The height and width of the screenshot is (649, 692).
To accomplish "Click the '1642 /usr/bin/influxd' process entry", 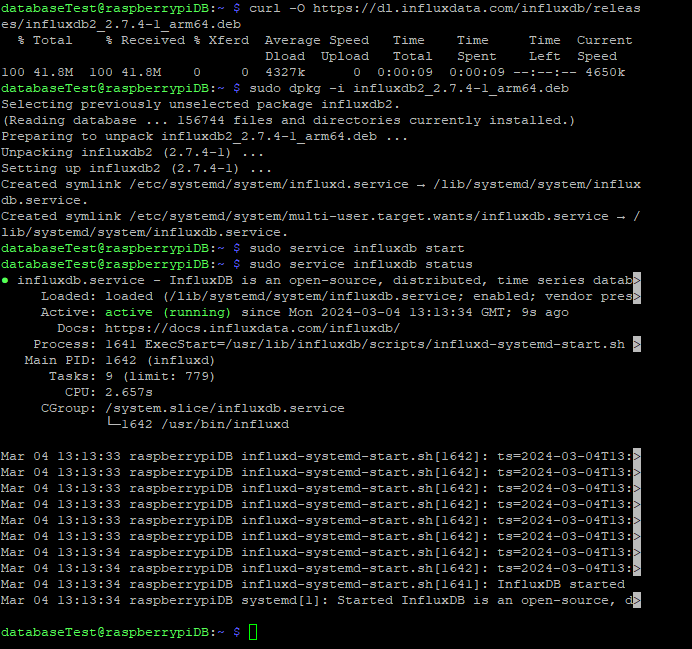I will [x=205, y=424].
